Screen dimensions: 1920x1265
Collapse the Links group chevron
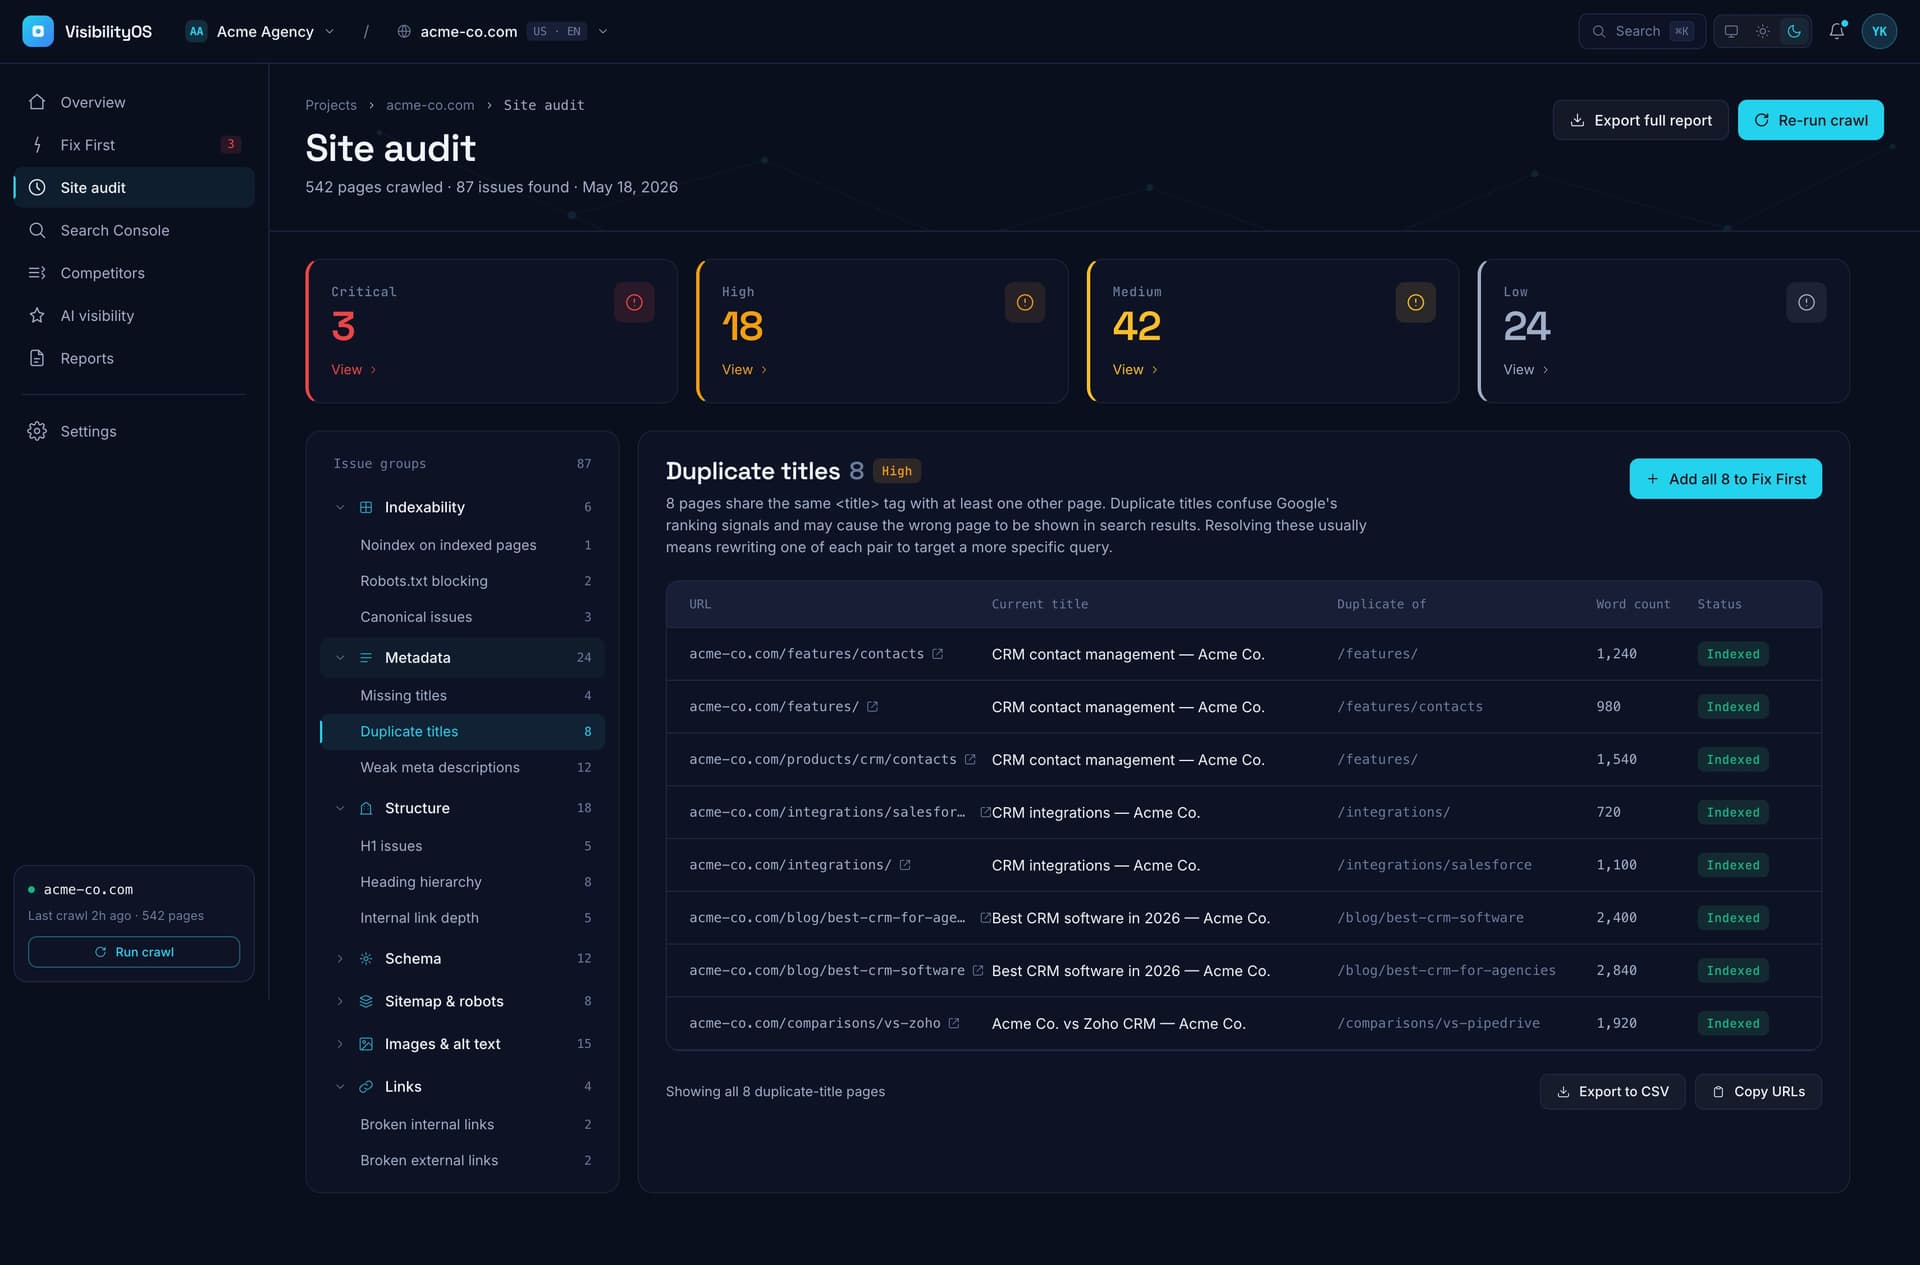340,1086
